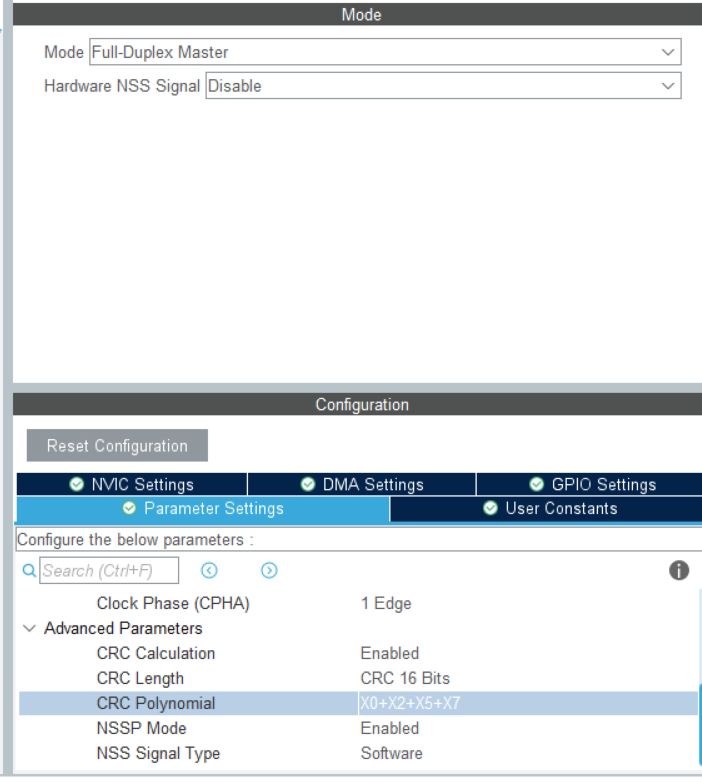This screenshot has height=782, width=702.
Task: Switch to the GPIO Settings tab
Action: [589, 484]
